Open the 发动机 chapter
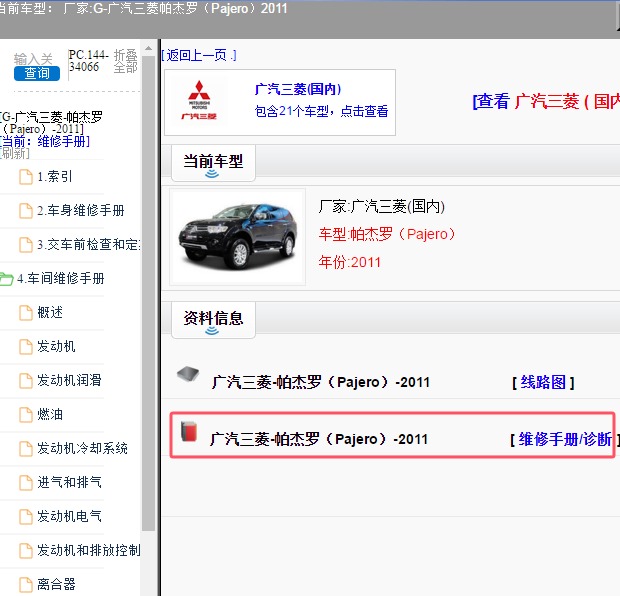Viewport: 620px width, 596px height. [56, 346]
